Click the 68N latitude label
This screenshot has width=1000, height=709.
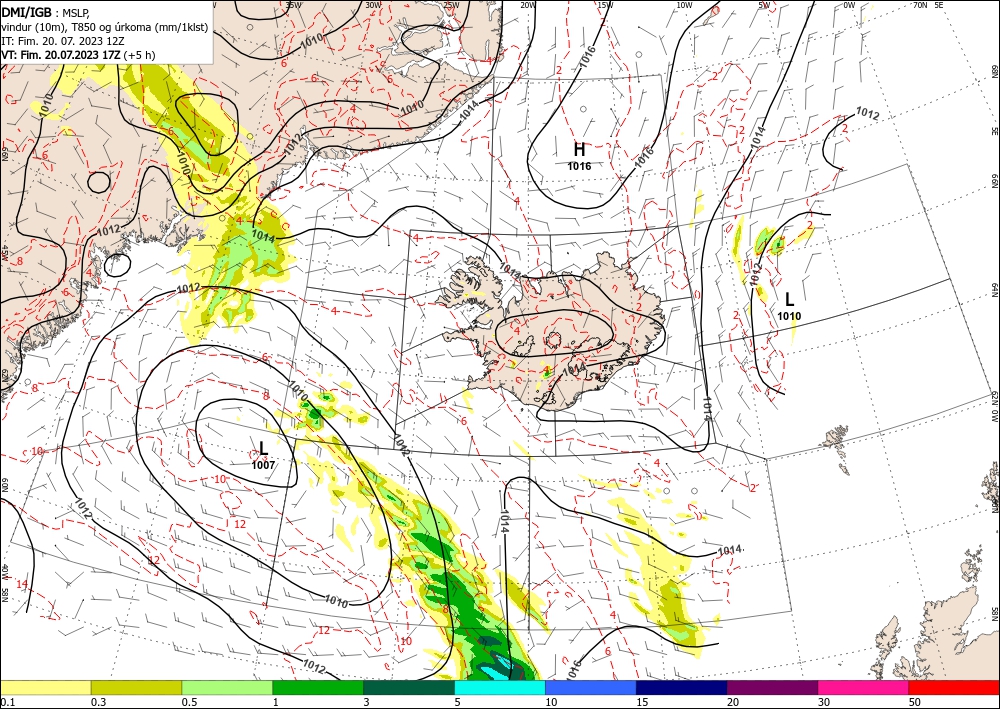(994, 71)
